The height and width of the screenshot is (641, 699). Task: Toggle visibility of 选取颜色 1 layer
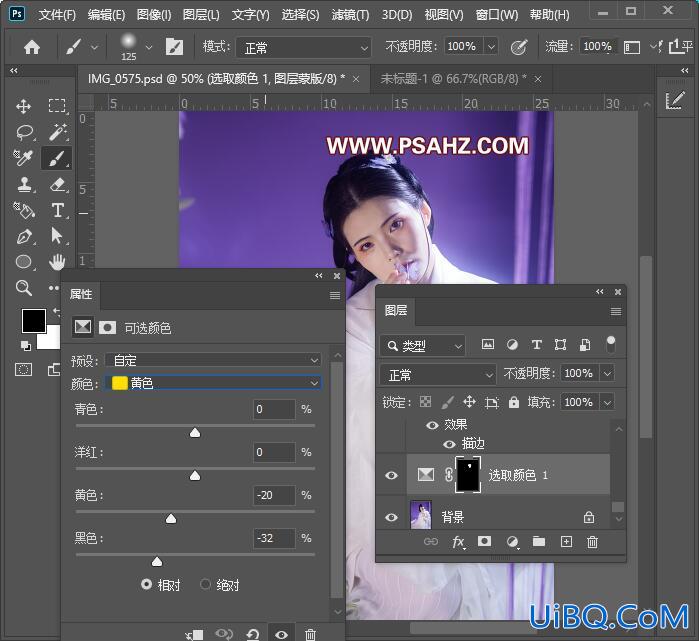point(391,475)
